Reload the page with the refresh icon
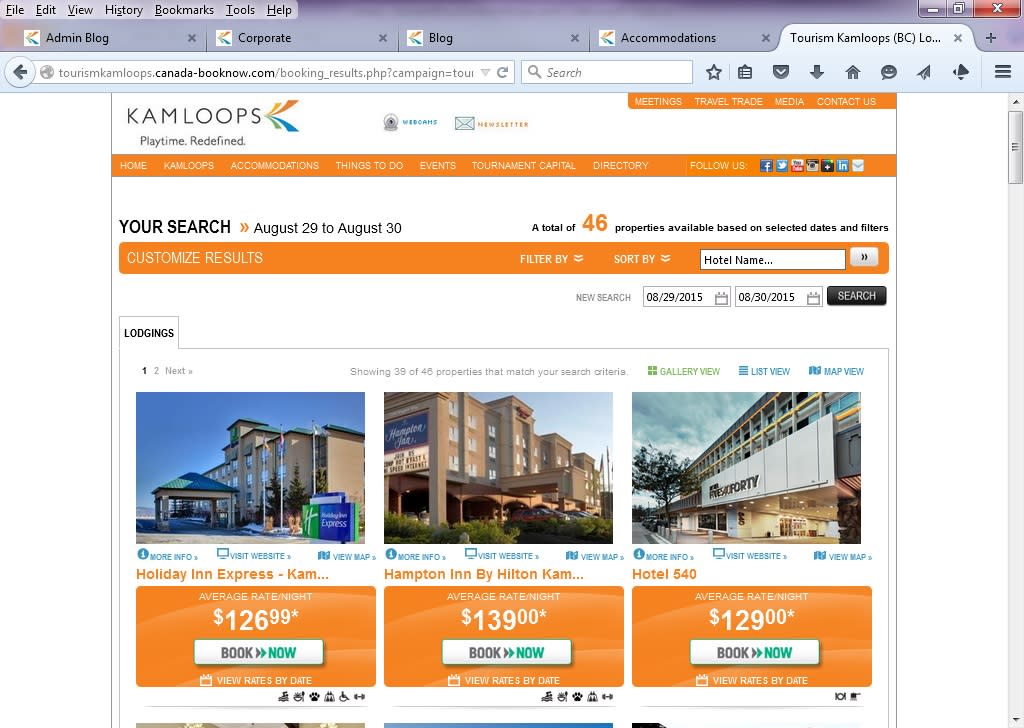Image resolution: width=1024 pixels, height=728 pixels. pyautogui.click(x=502, y=72)
